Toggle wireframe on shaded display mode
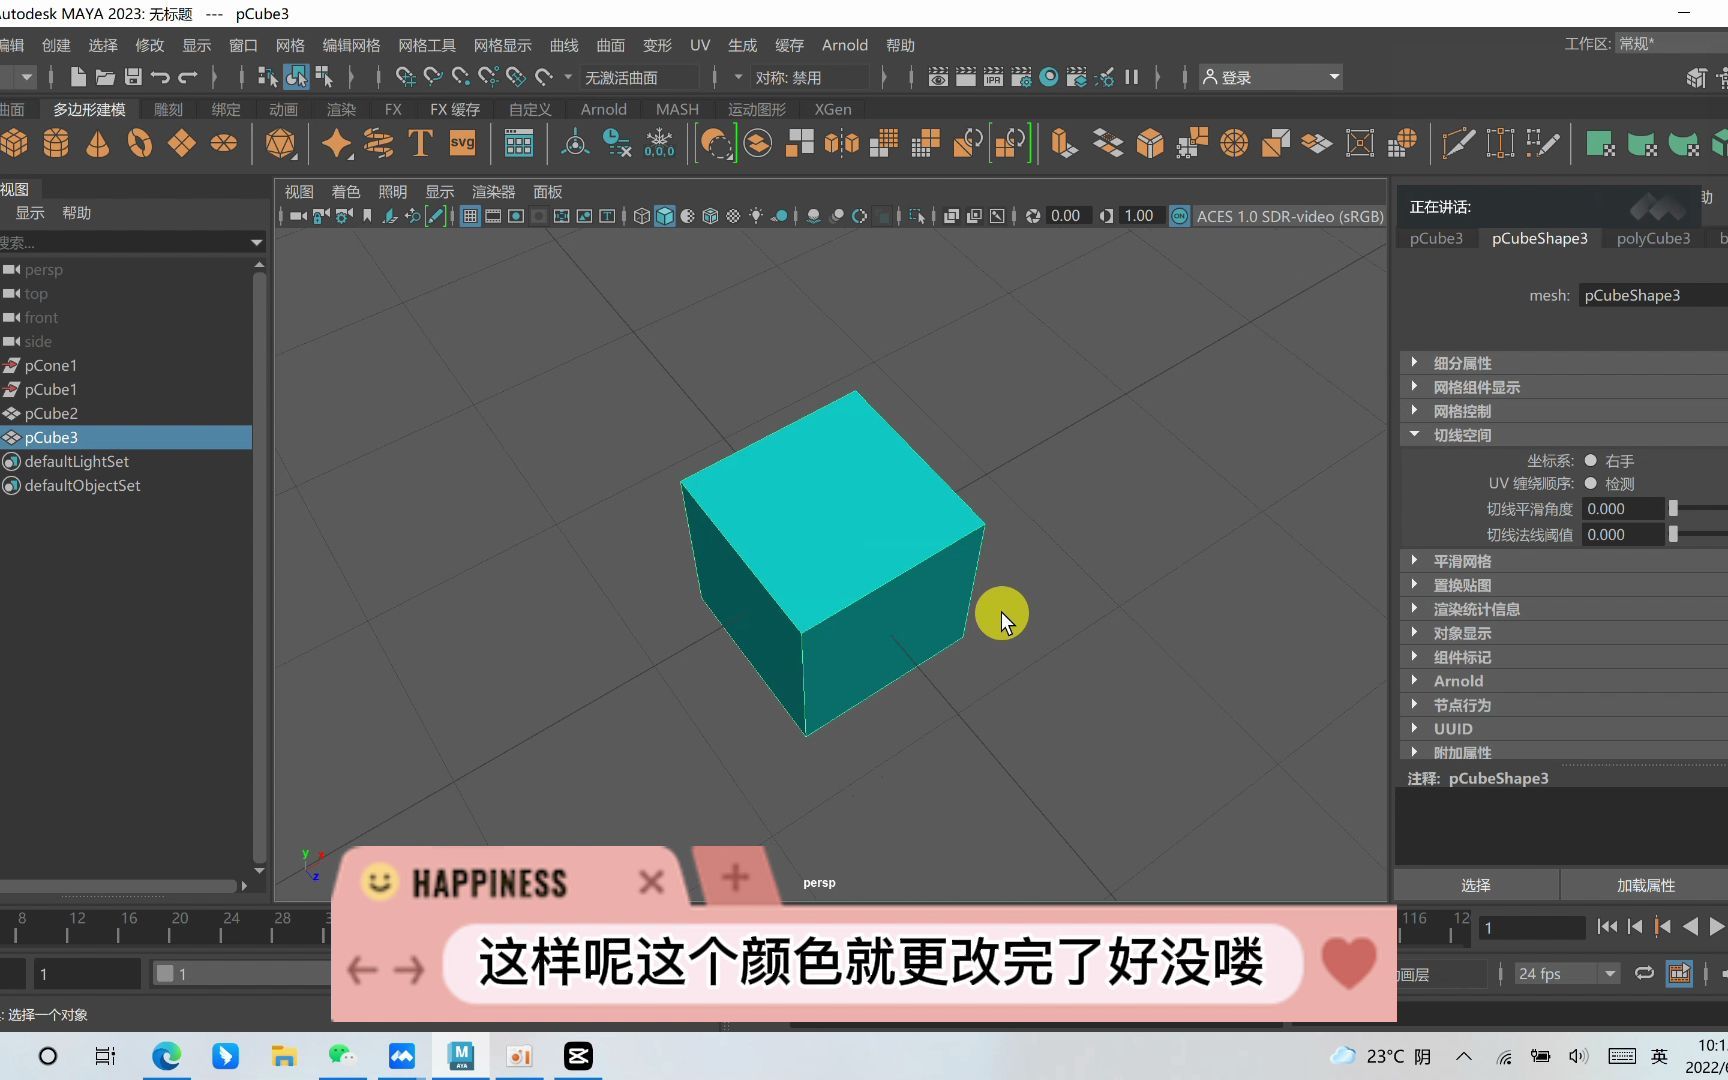The height and width of the screenshot is (1080, 1728). point(710,216)
